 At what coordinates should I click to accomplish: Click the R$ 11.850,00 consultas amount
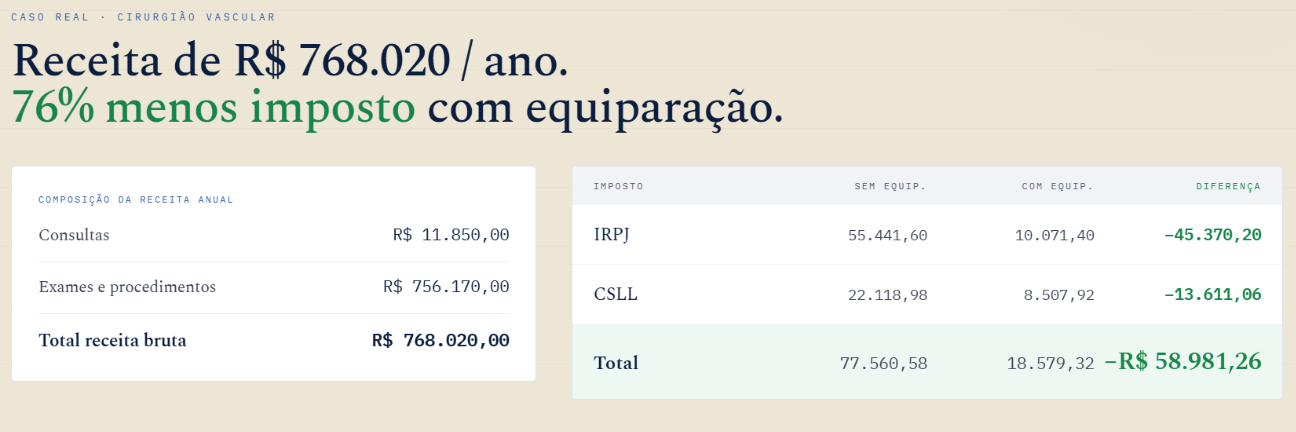pos(451,235)
